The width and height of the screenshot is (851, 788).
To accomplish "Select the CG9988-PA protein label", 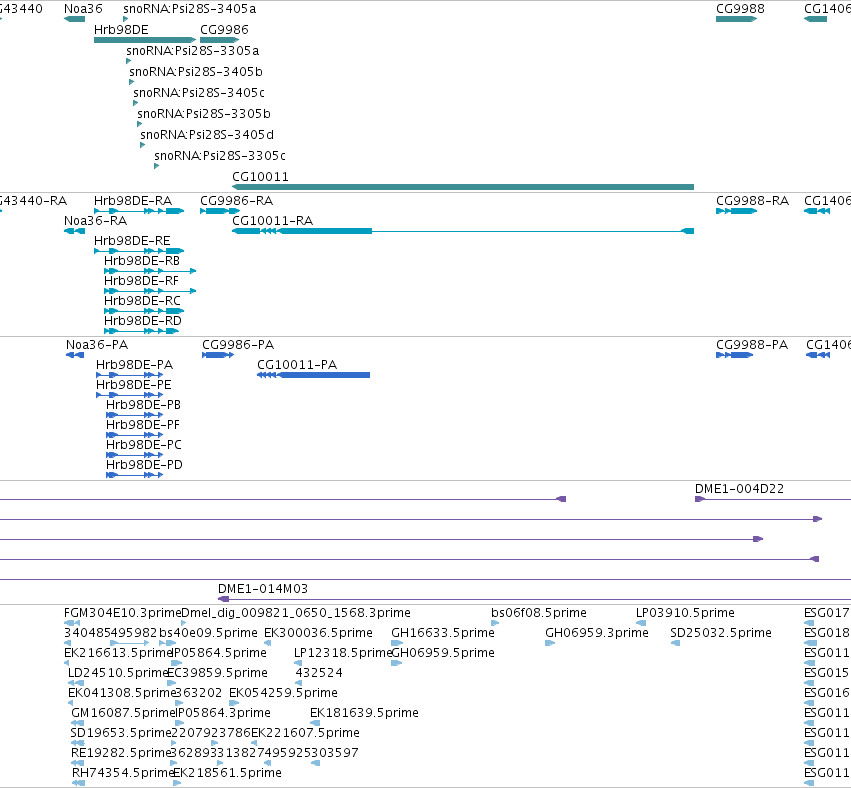I will (x=752, y=345).
